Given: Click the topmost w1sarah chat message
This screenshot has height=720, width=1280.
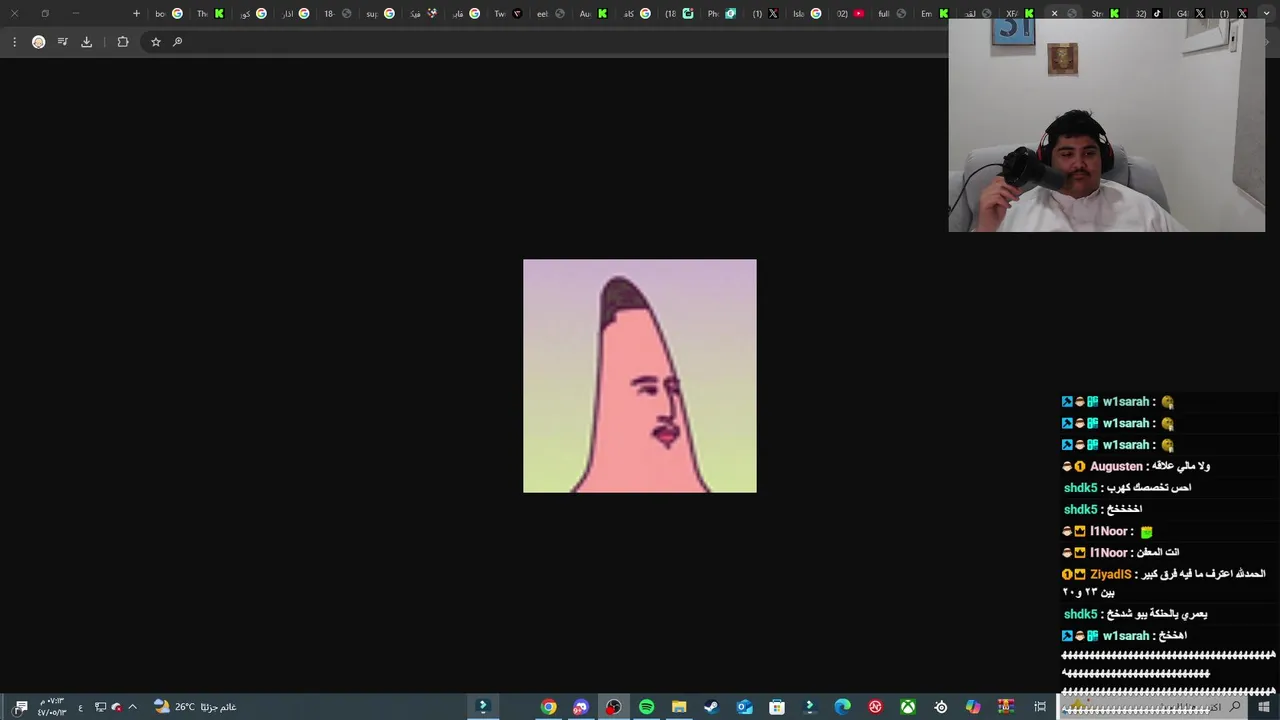Looking at the screenshot, I should click(x=1118, y=402).
